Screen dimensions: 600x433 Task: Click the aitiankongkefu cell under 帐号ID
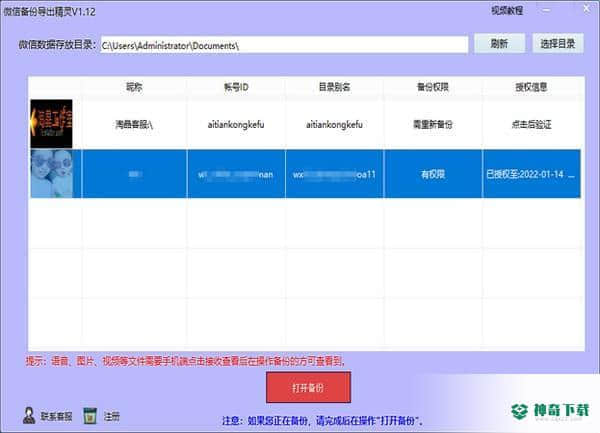236,124
